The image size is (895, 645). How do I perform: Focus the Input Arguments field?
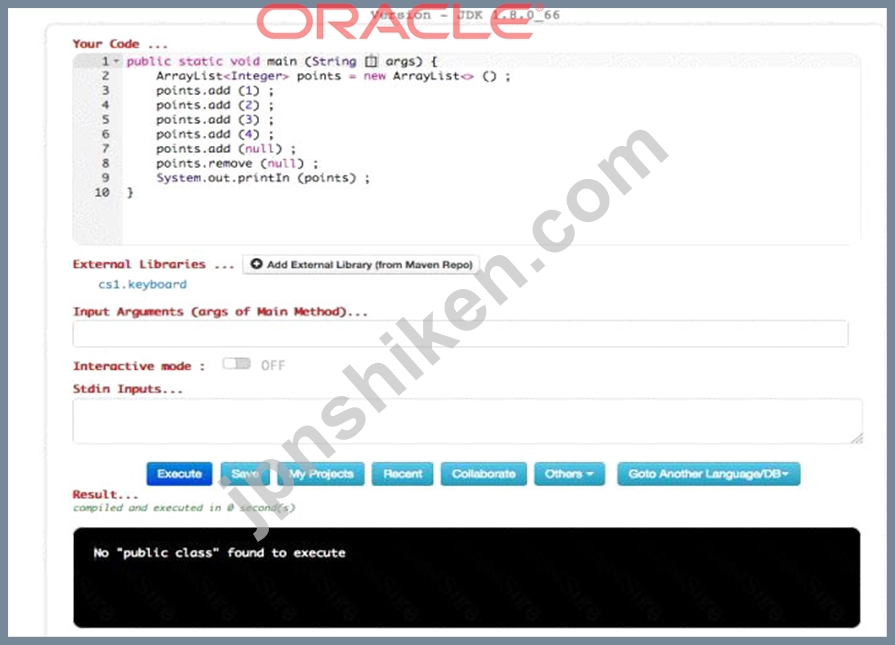click(460, 333)
